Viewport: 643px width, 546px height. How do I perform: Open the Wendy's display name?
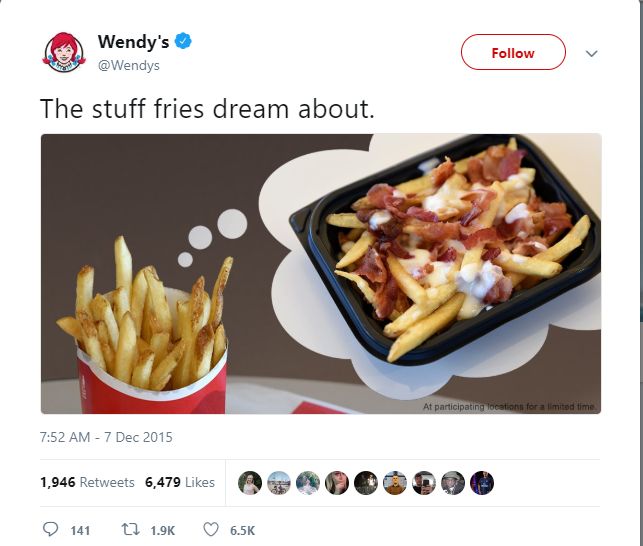pos(133,41)
